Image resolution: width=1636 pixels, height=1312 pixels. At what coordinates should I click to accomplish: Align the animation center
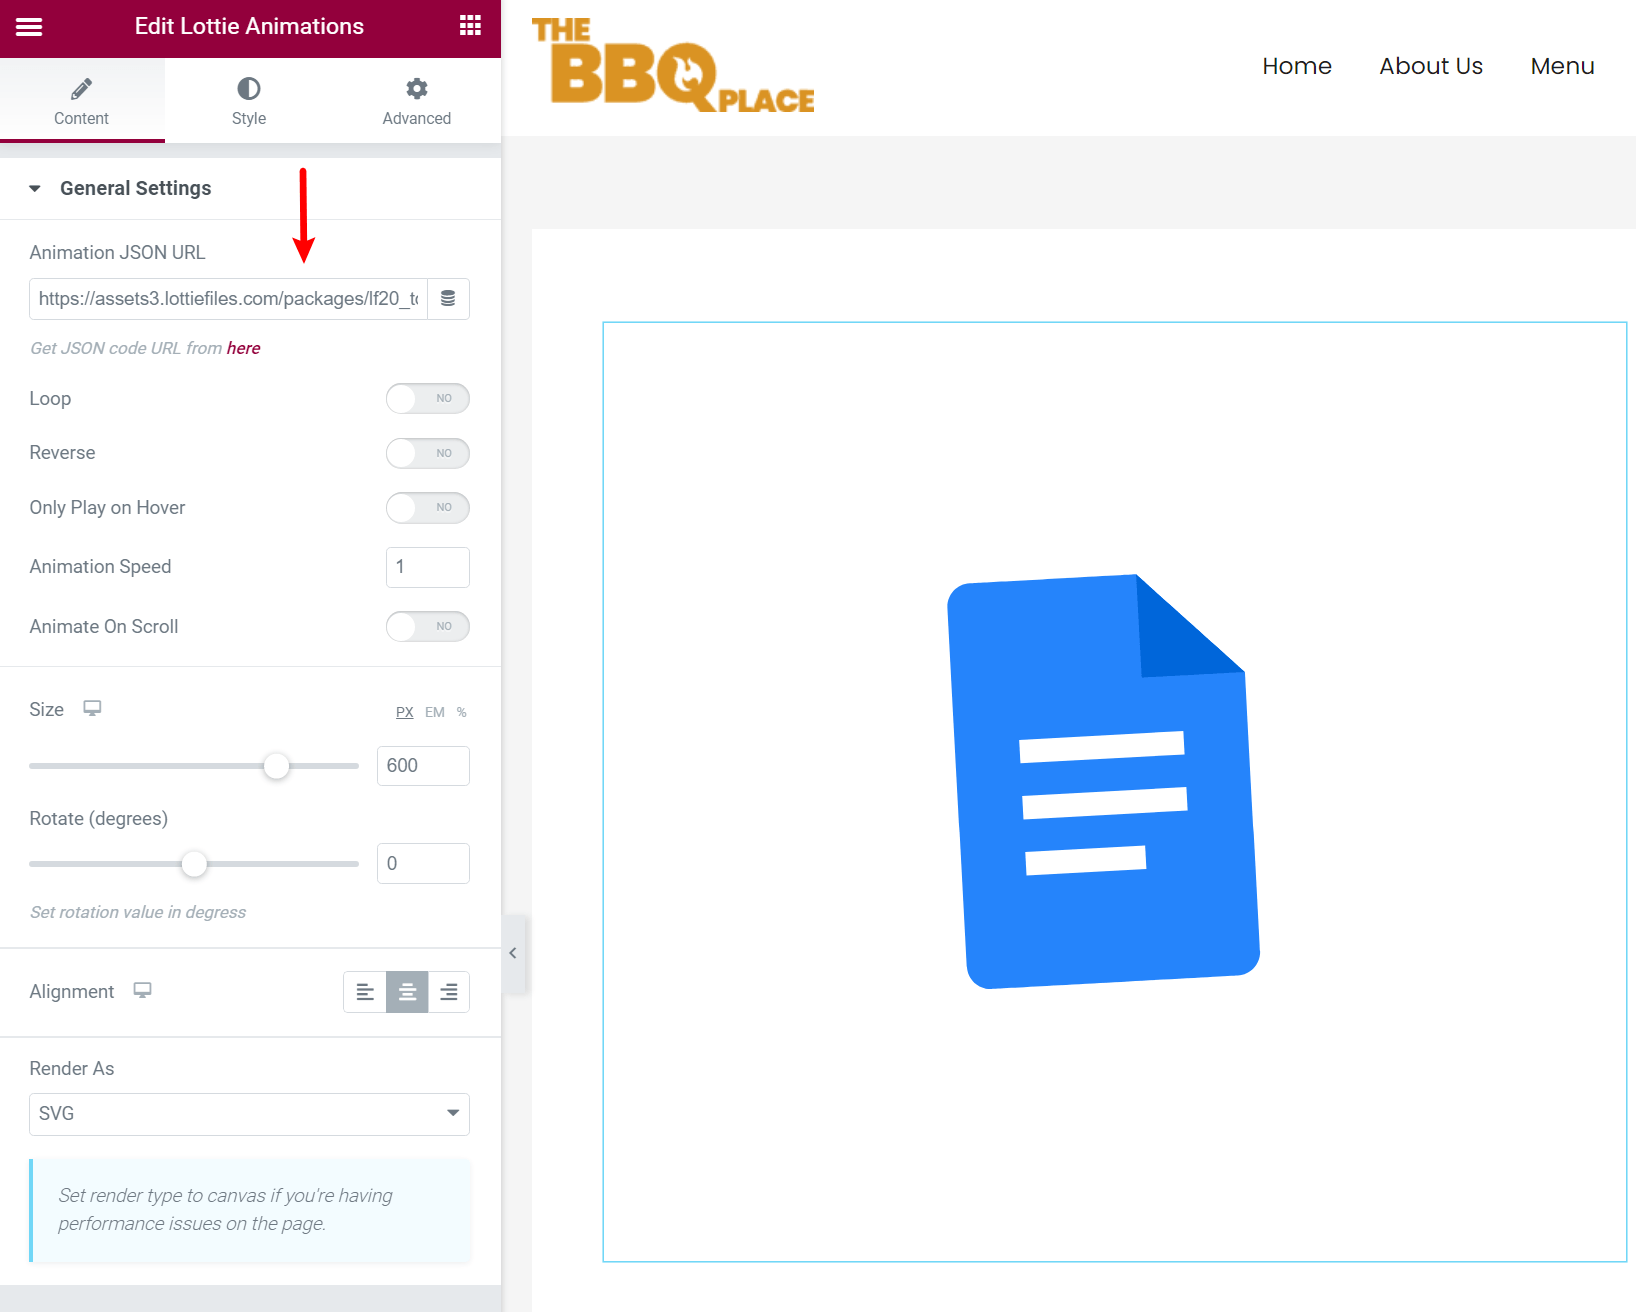tap(407, 992)
